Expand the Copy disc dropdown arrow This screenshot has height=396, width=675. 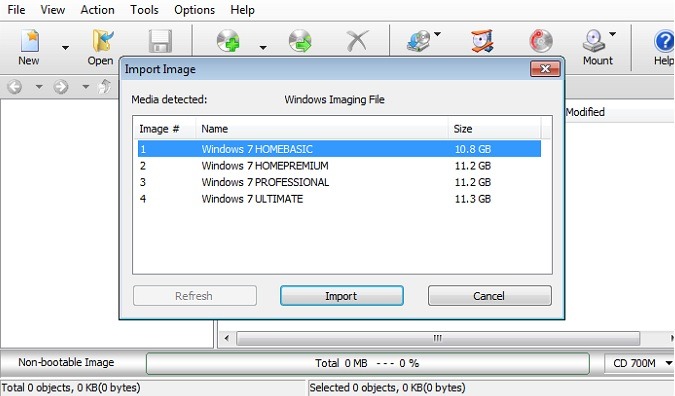(x=437, y=34)
